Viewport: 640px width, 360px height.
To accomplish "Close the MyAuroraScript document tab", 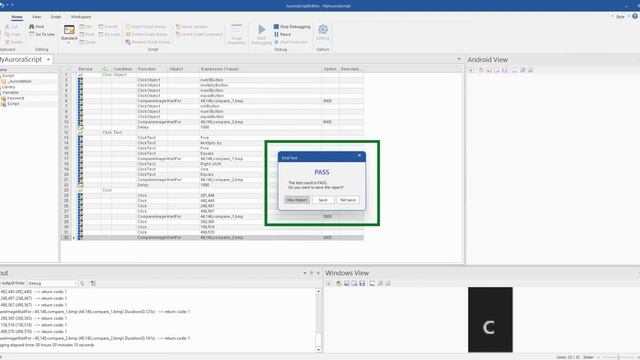I will pyautogui.click(x=48, y=60).
